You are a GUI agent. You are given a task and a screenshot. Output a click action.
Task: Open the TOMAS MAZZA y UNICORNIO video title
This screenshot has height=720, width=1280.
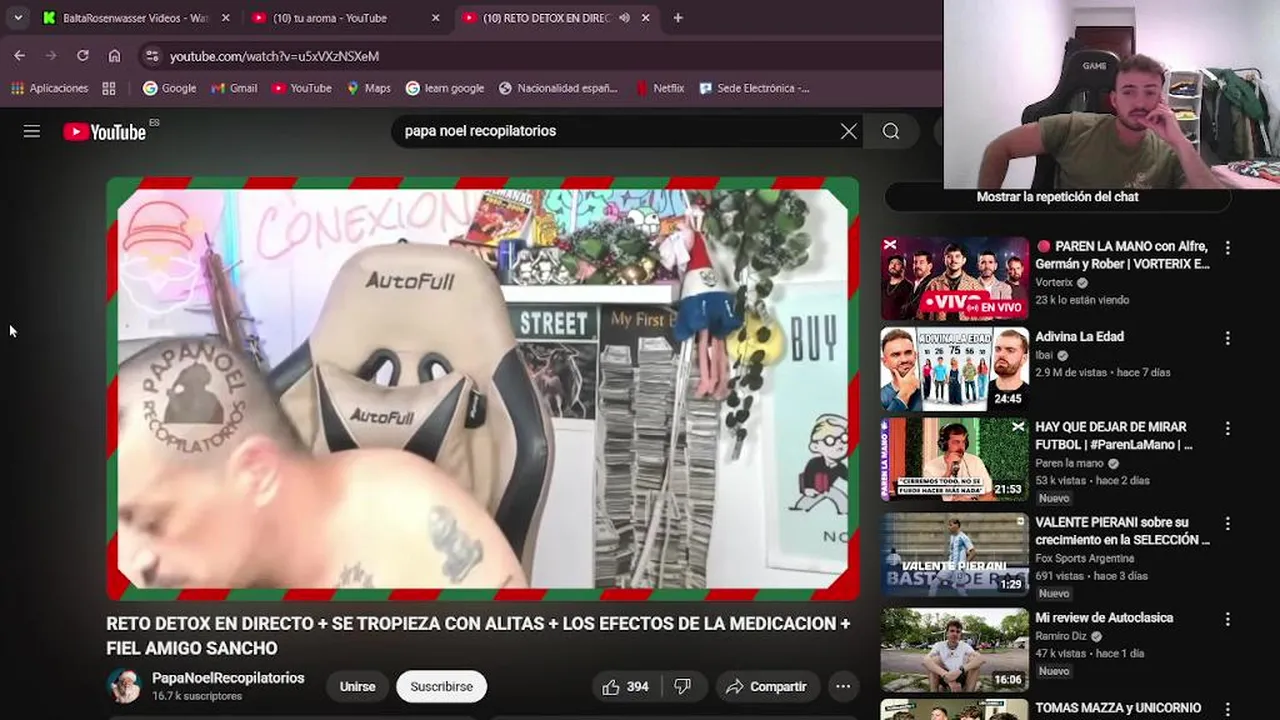click(1118, 708)
